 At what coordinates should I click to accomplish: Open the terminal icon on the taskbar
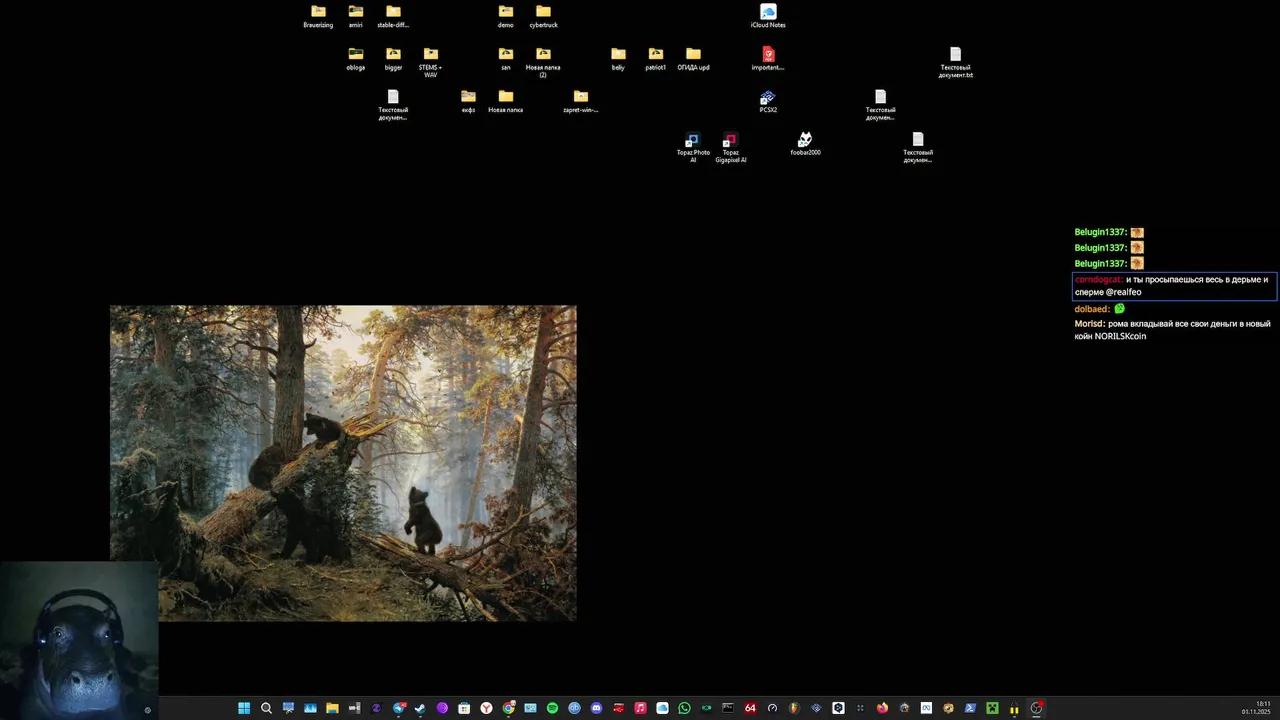(x=728, y=708)
